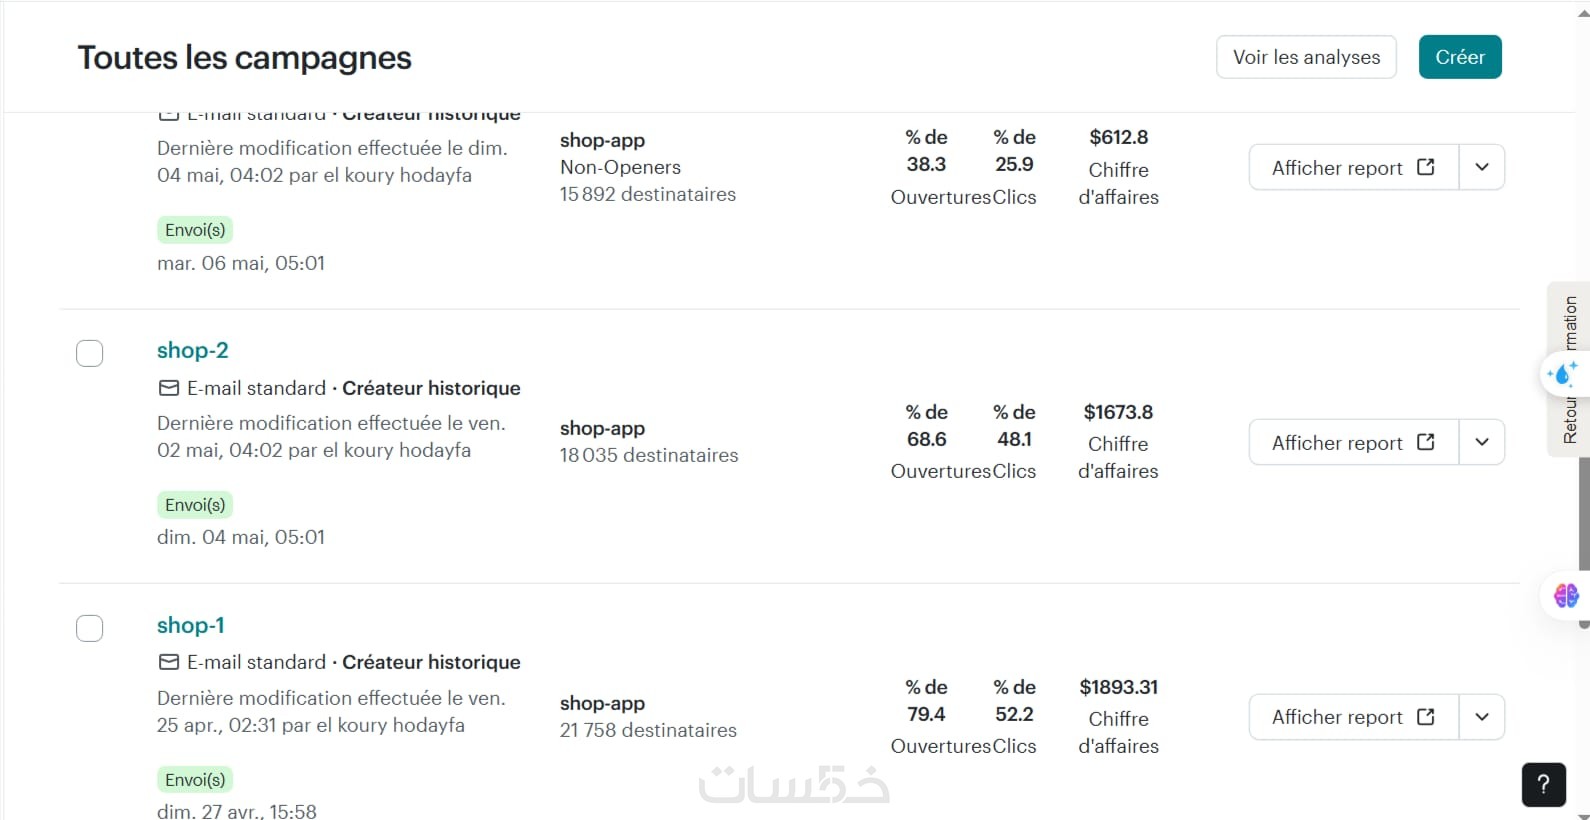Expand options dropdown for Non-Openers campaign
Viewport: 1590px width, 820px height.
point(1482,167)
